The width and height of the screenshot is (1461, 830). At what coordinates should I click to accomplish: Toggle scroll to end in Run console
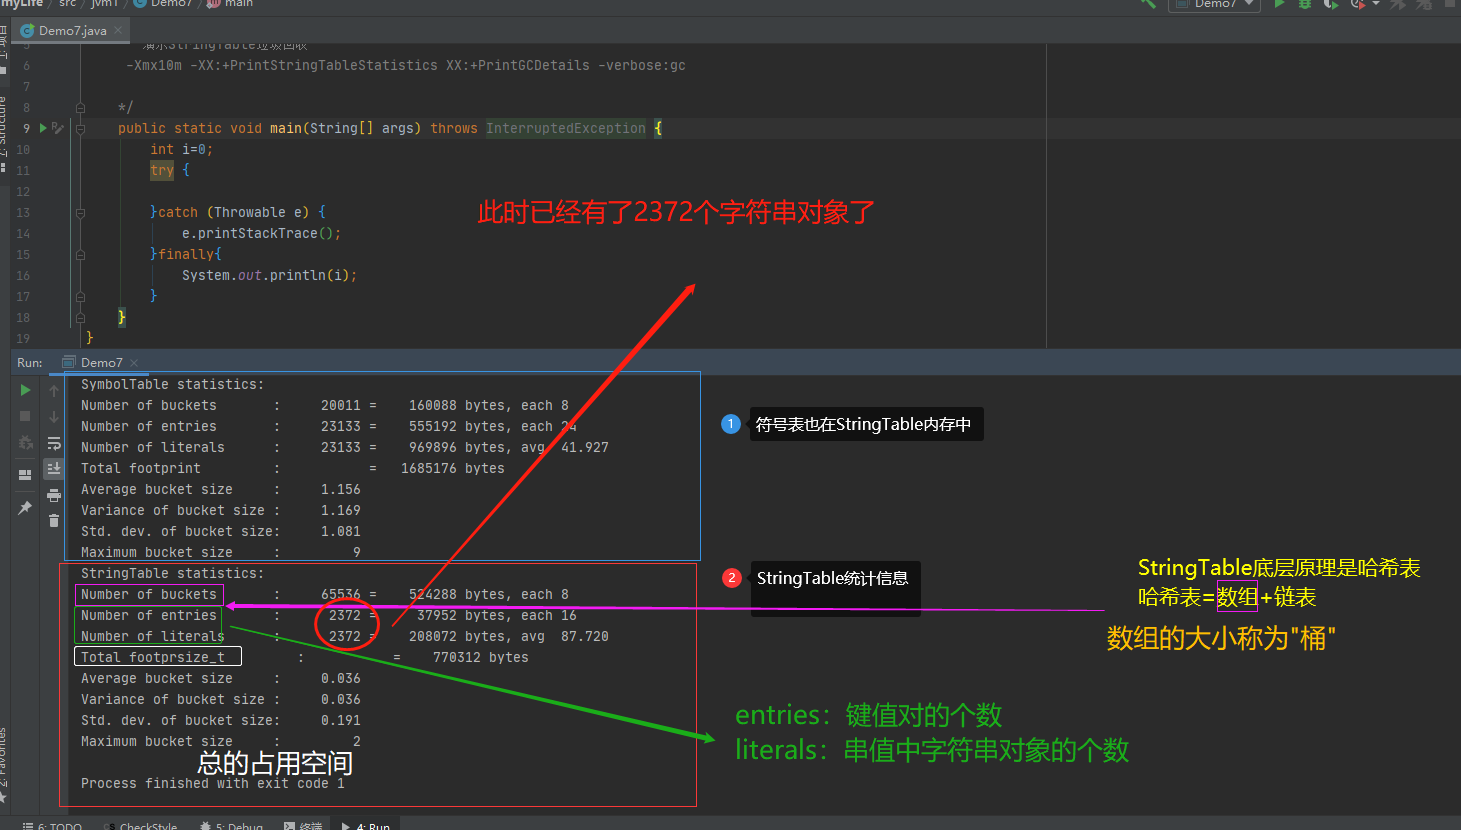(x=54, y=468)
